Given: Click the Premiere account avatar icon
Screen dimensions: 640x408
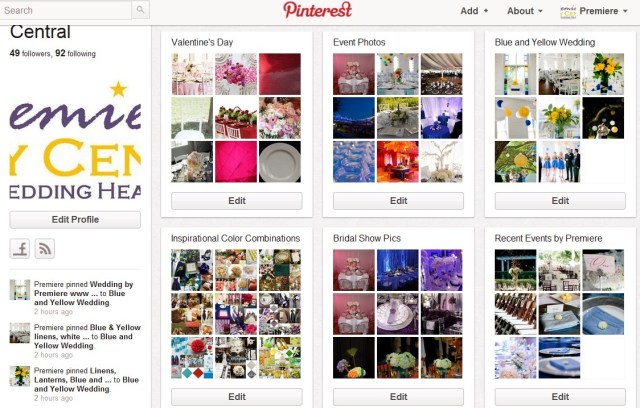Looking at the screenshot, I should point(568,11).
